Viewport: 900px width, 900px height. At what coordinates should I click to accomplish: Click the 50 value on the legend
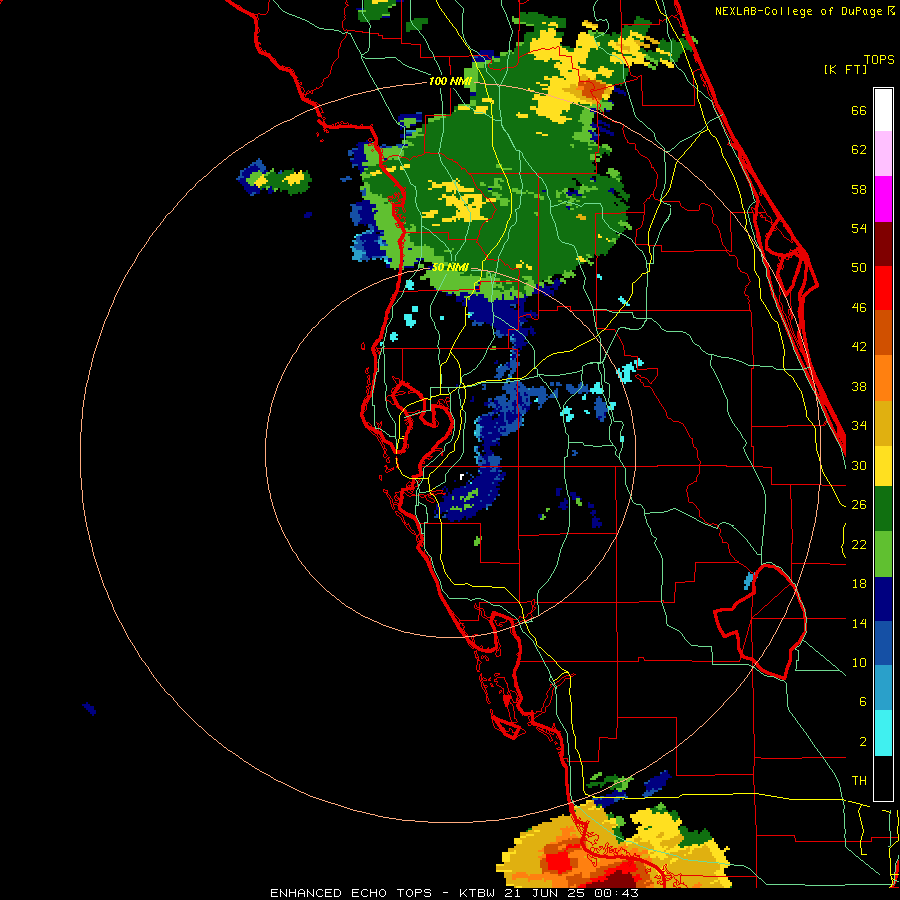pyautogui.click(x=859, y=267)
